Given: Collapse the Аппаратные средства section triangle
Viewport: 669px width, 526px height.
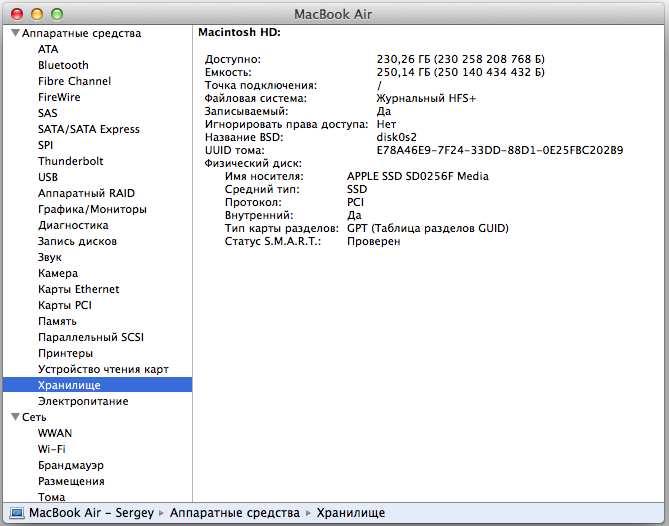Looking at the screenshot, I should 15,33.
